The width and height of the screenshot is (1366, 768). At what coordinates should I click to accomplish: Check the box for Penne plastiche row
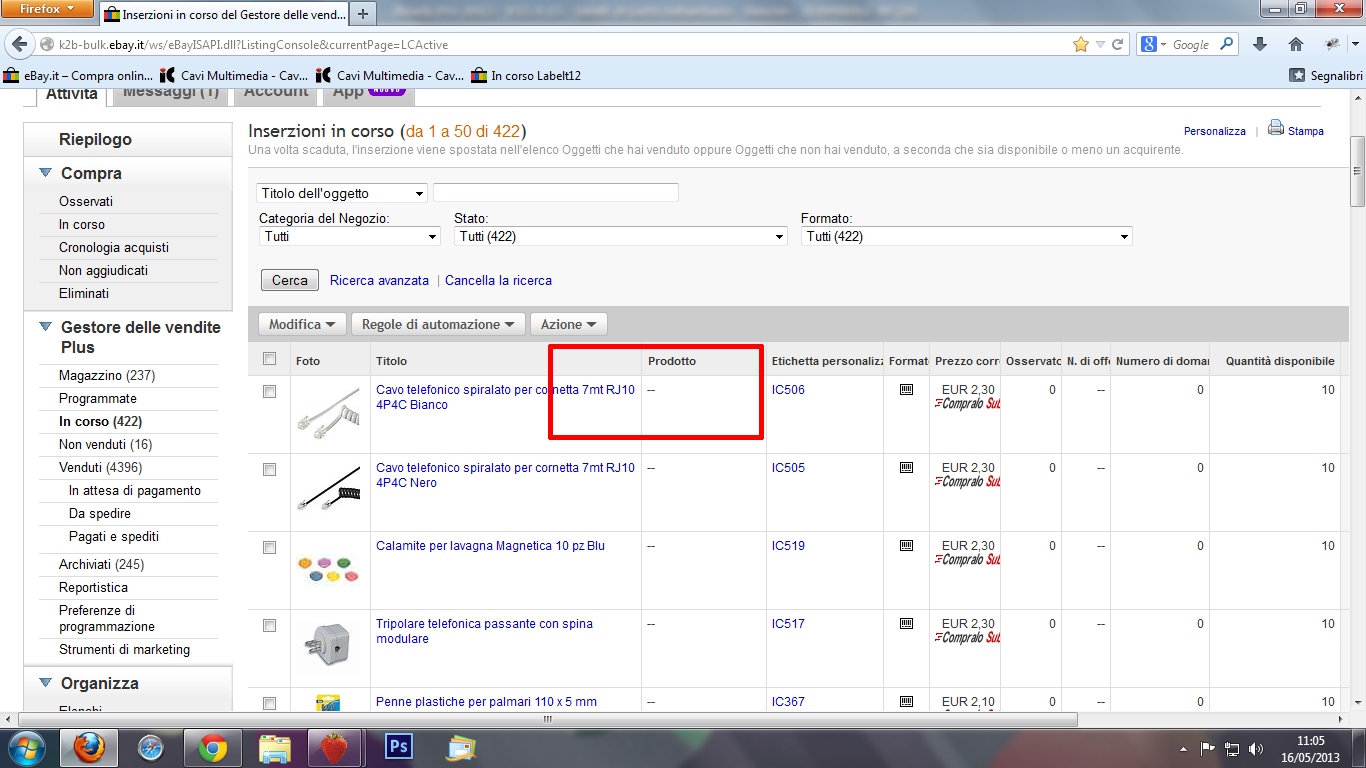pyautogui.click(x=269, y=703)
